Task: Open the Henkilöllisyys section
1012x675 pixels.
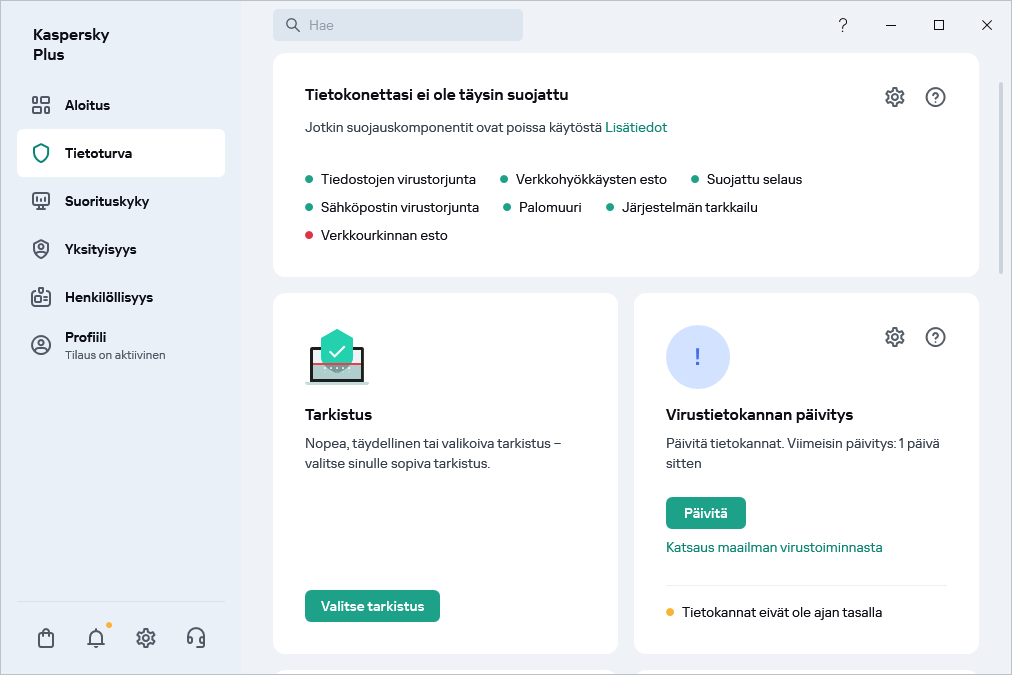Action: tap(108, 297)
